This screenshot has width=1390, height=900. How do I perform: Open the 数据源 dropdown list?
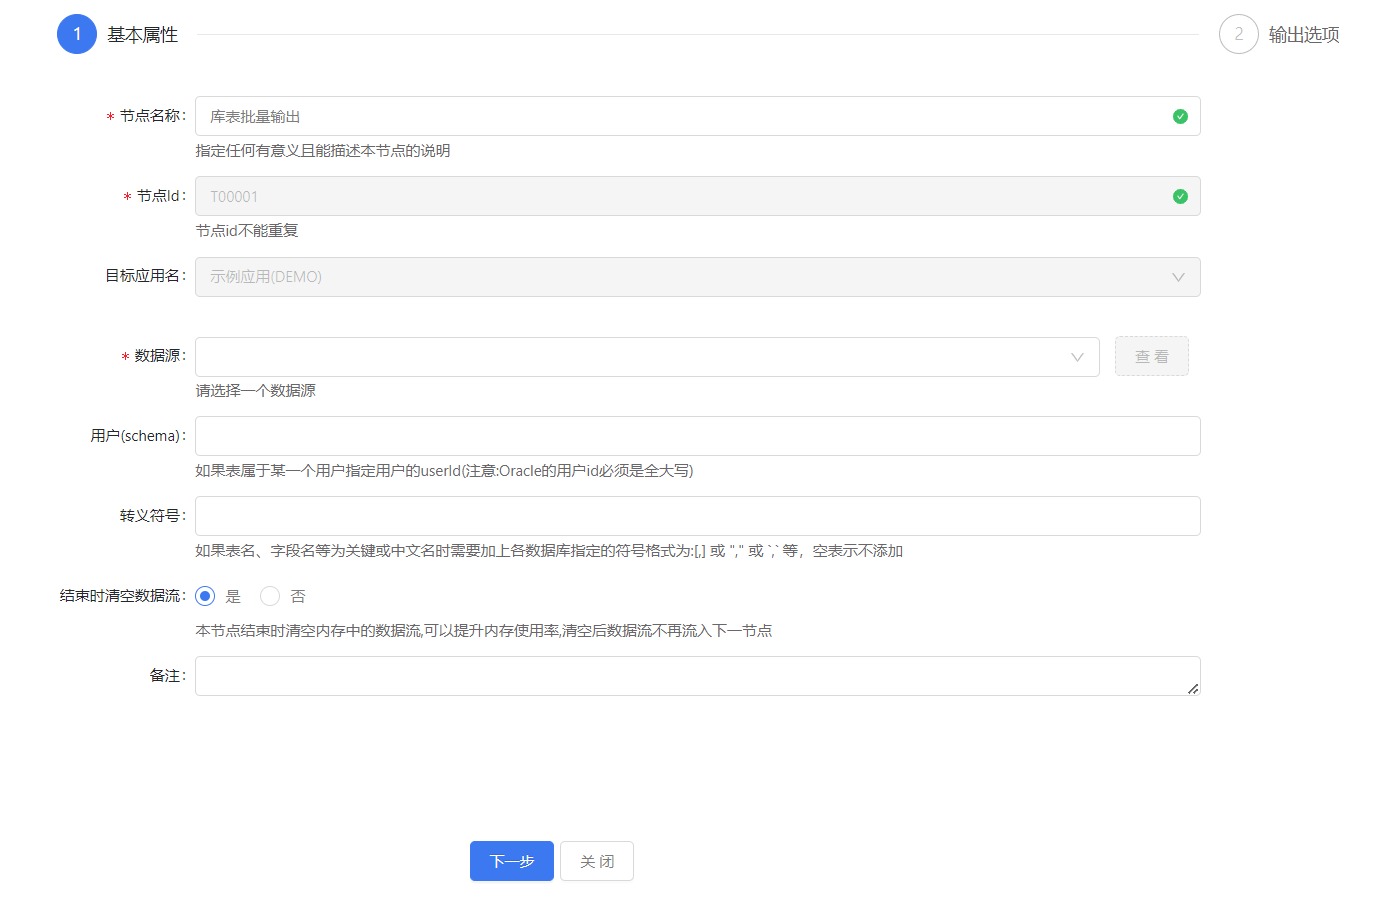630,357
